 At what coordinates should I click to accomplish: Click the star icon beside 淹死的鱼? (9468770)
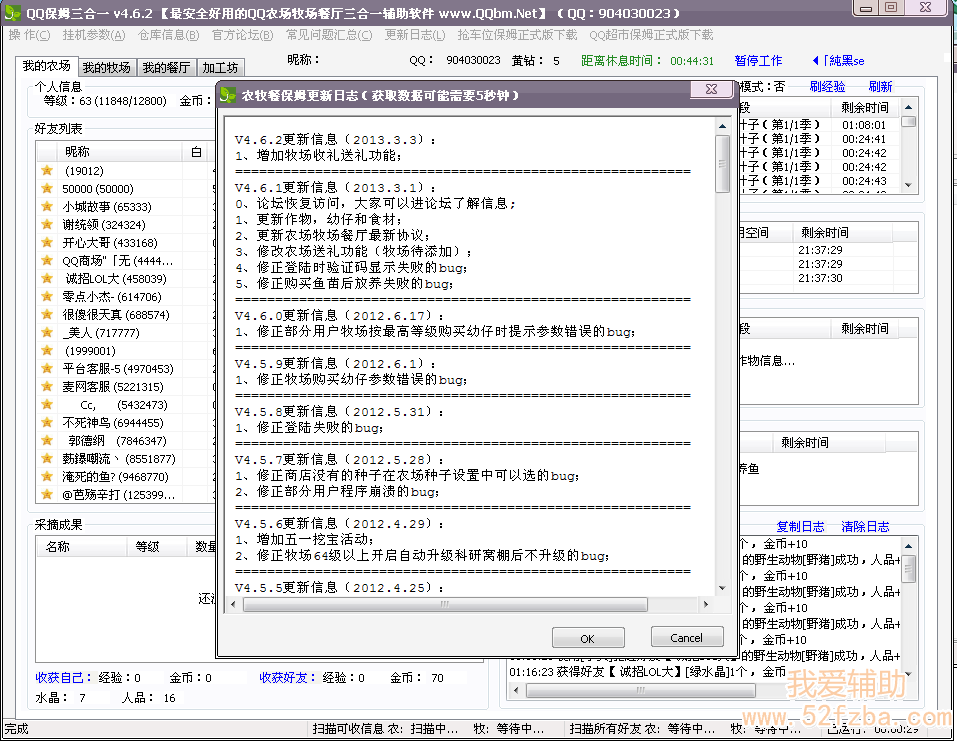(x=46, y=477)
